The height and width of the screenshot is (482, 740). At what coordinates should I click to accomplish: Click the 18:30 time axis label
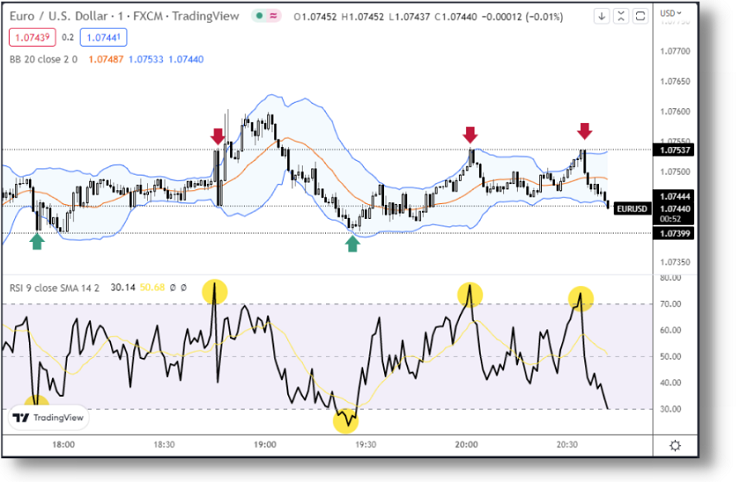pyautogui.click(x=164, y=445)
